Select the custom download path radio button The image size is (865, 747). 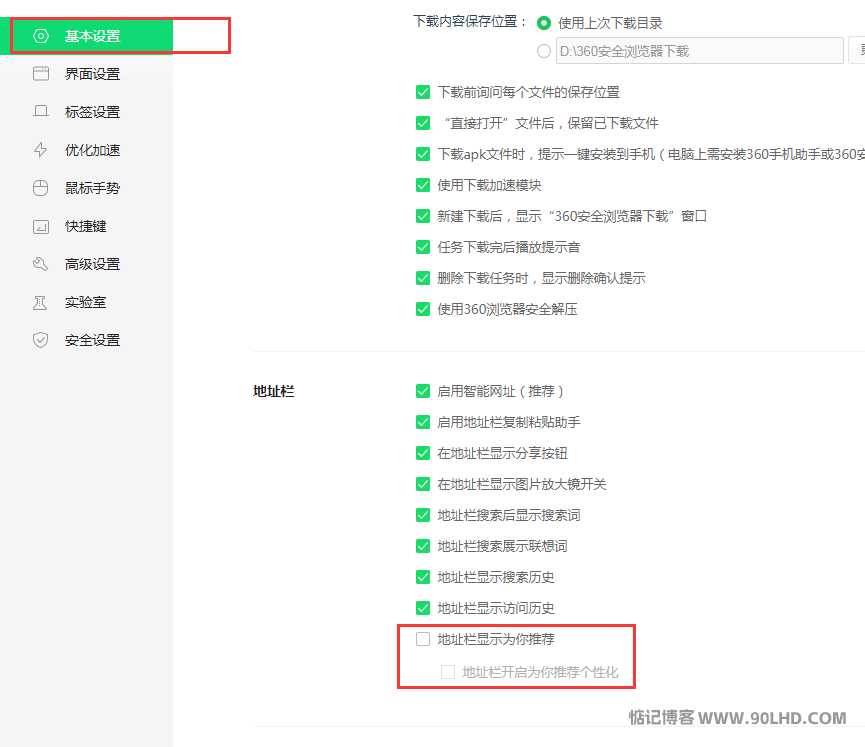[544, 51]
